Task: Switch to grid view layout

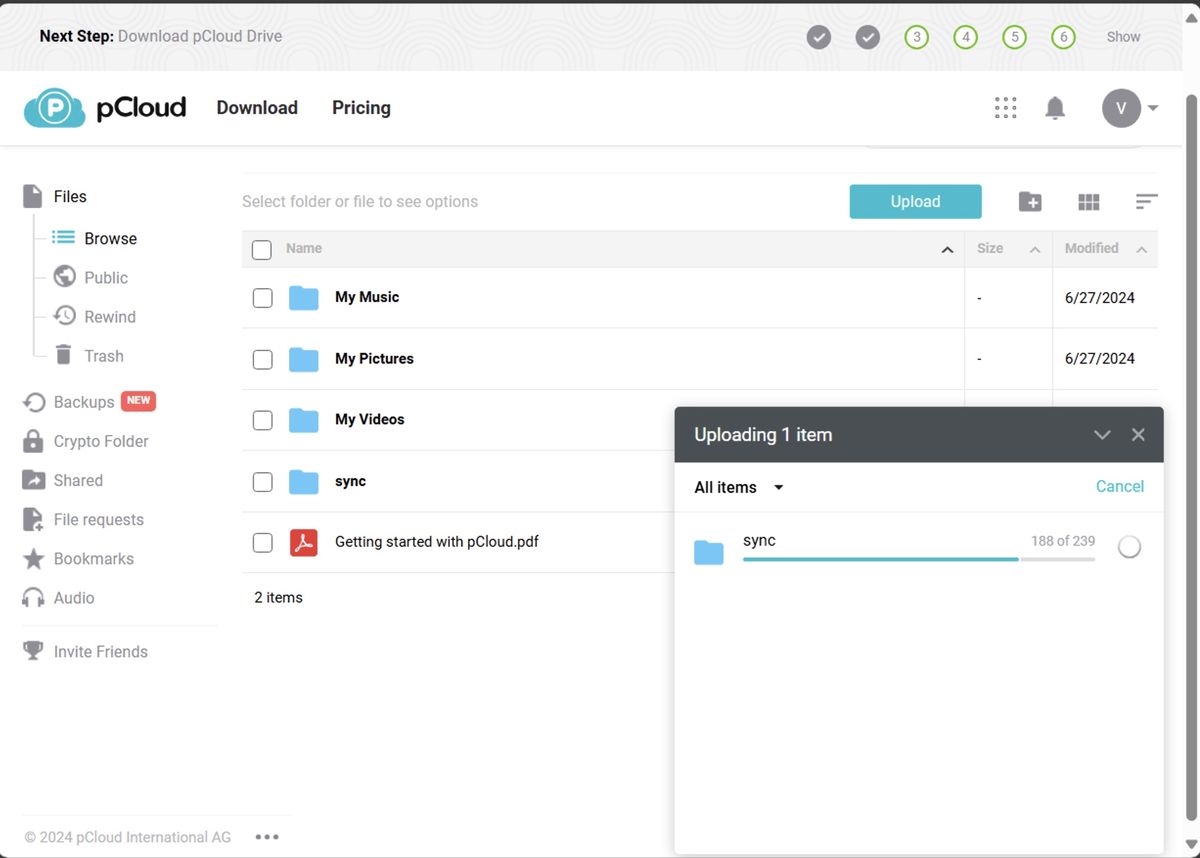Action: coord(1088,201)
